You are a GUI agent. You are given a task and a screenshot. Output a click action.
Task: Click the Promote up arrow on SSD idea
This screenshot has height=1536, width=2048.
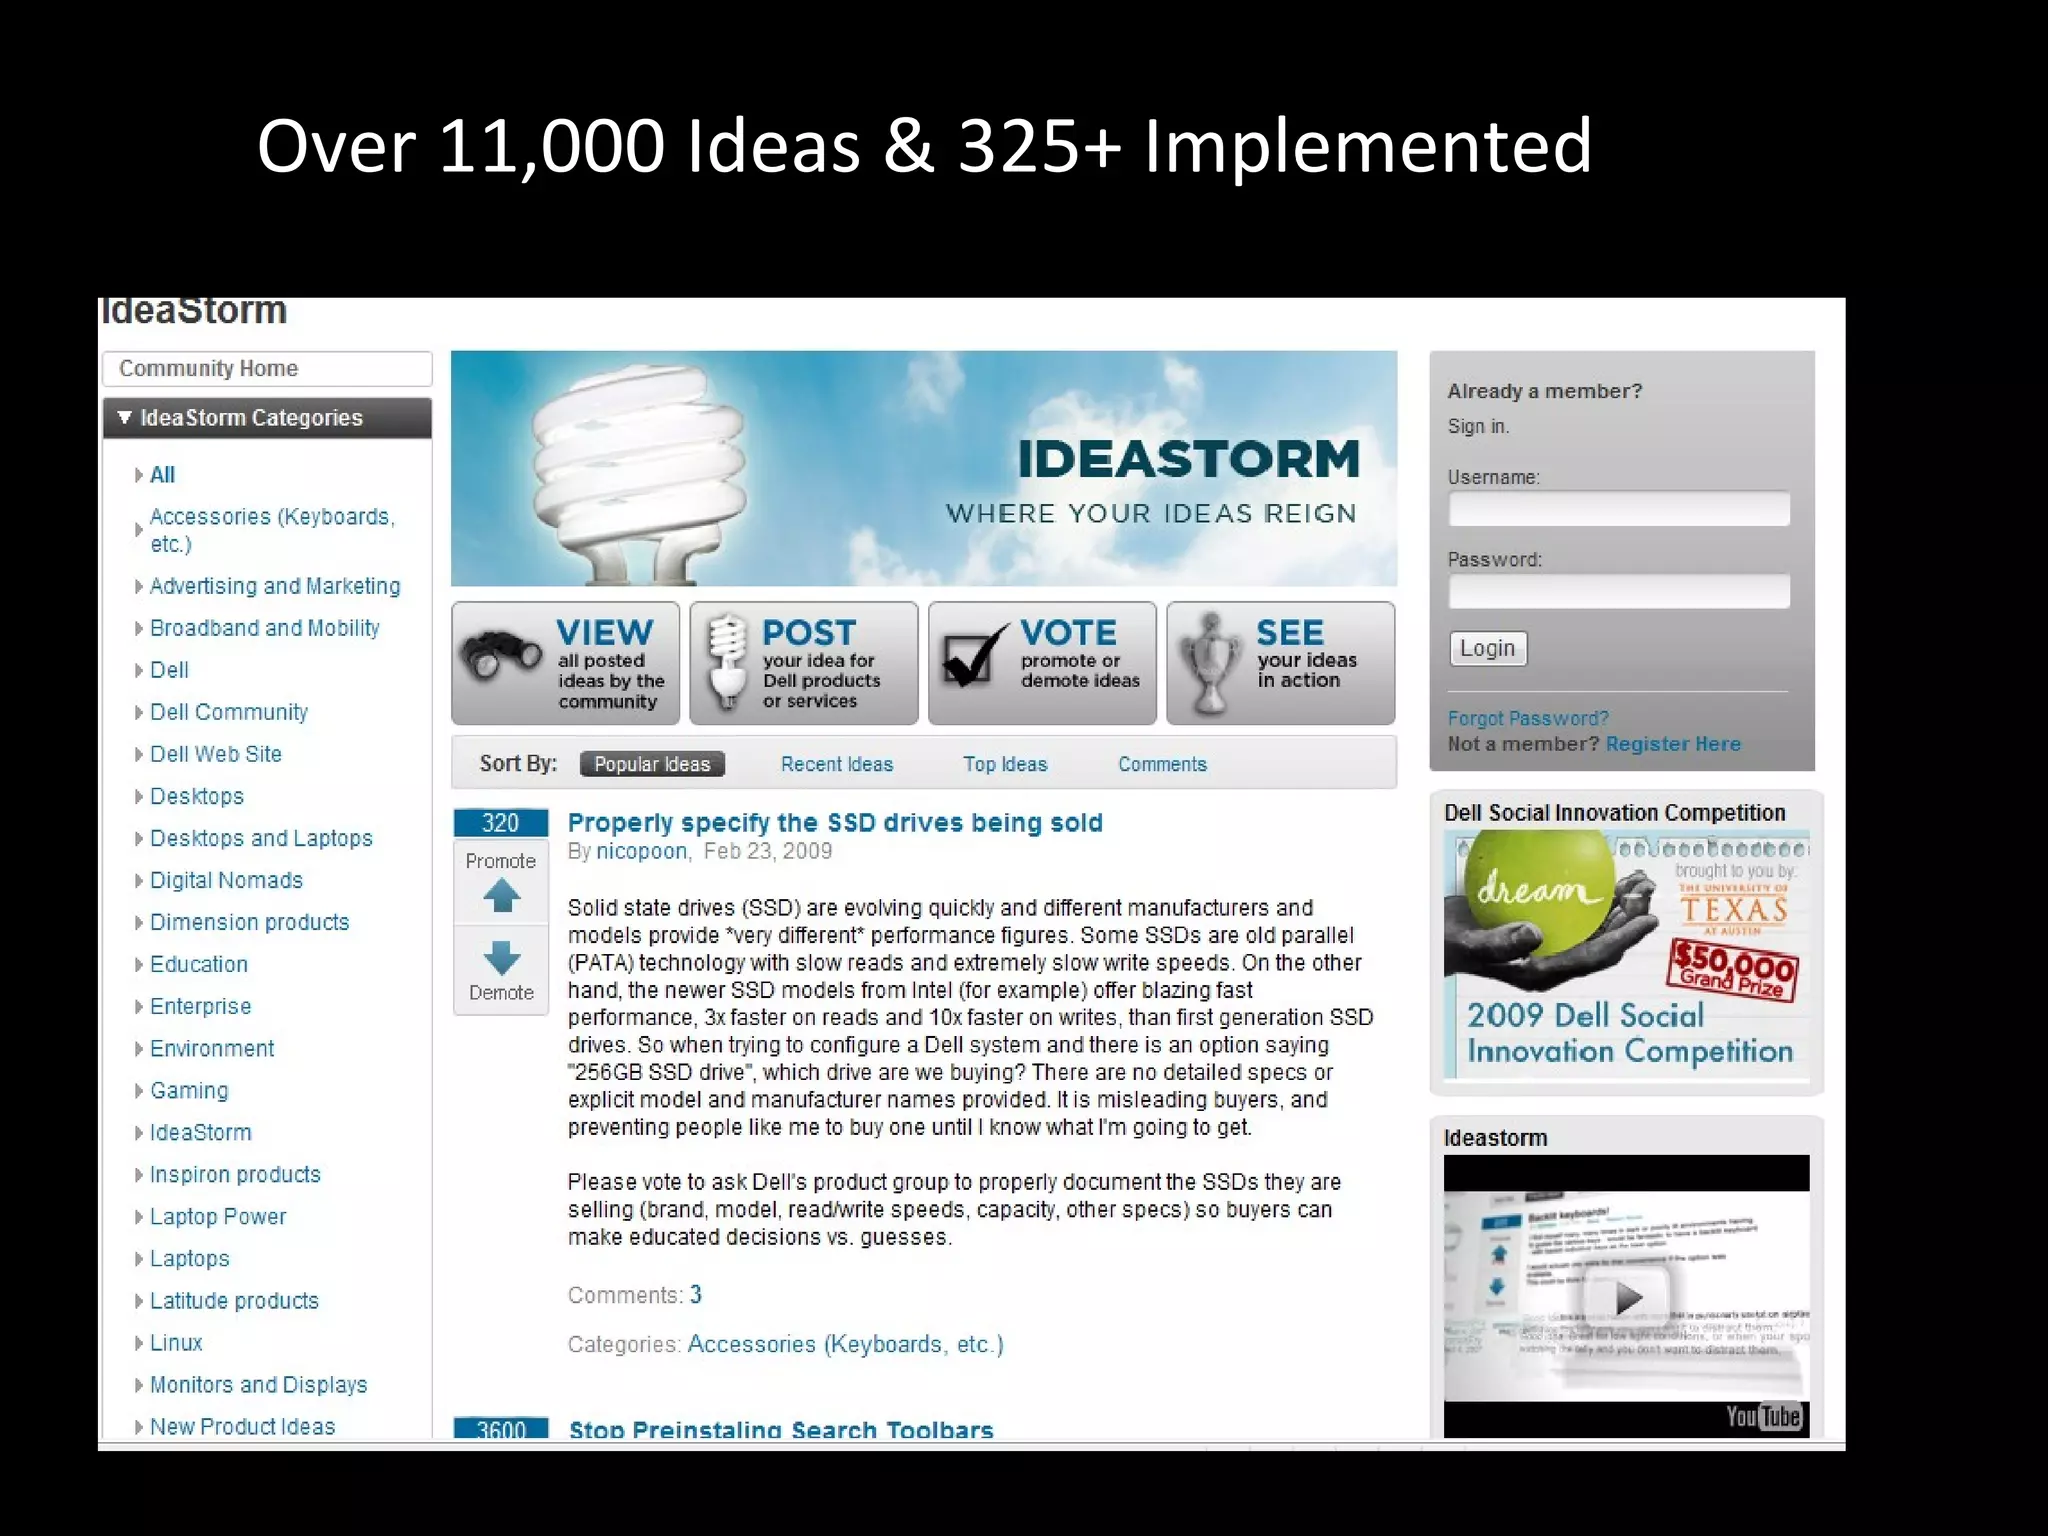[x=501, y=895]
